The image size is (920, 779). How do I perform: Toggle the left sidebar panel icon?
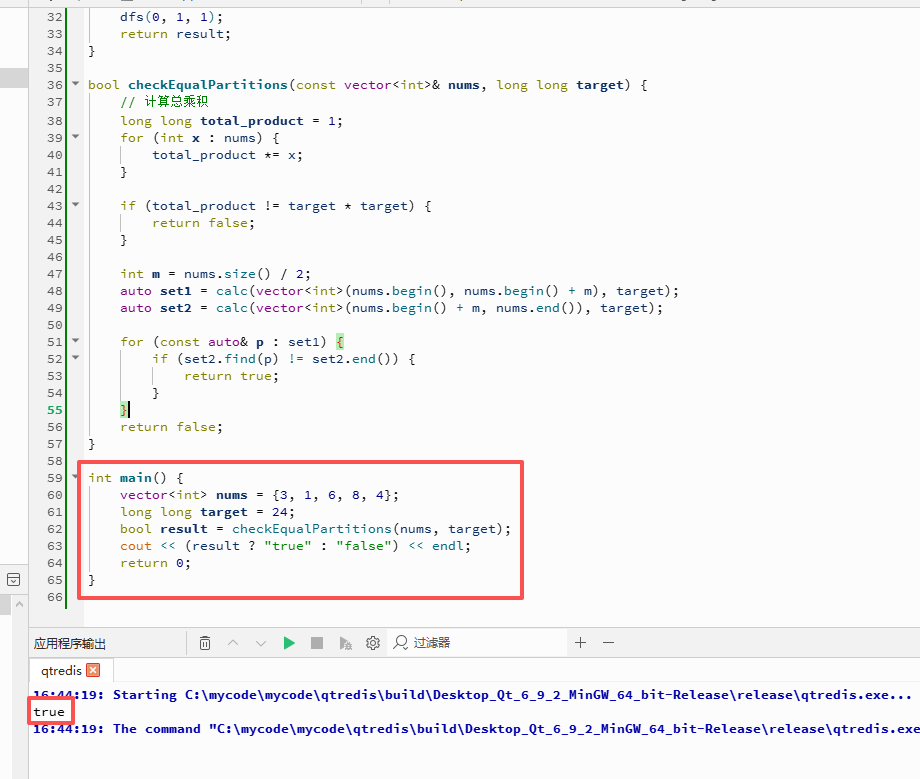(13, 580)
